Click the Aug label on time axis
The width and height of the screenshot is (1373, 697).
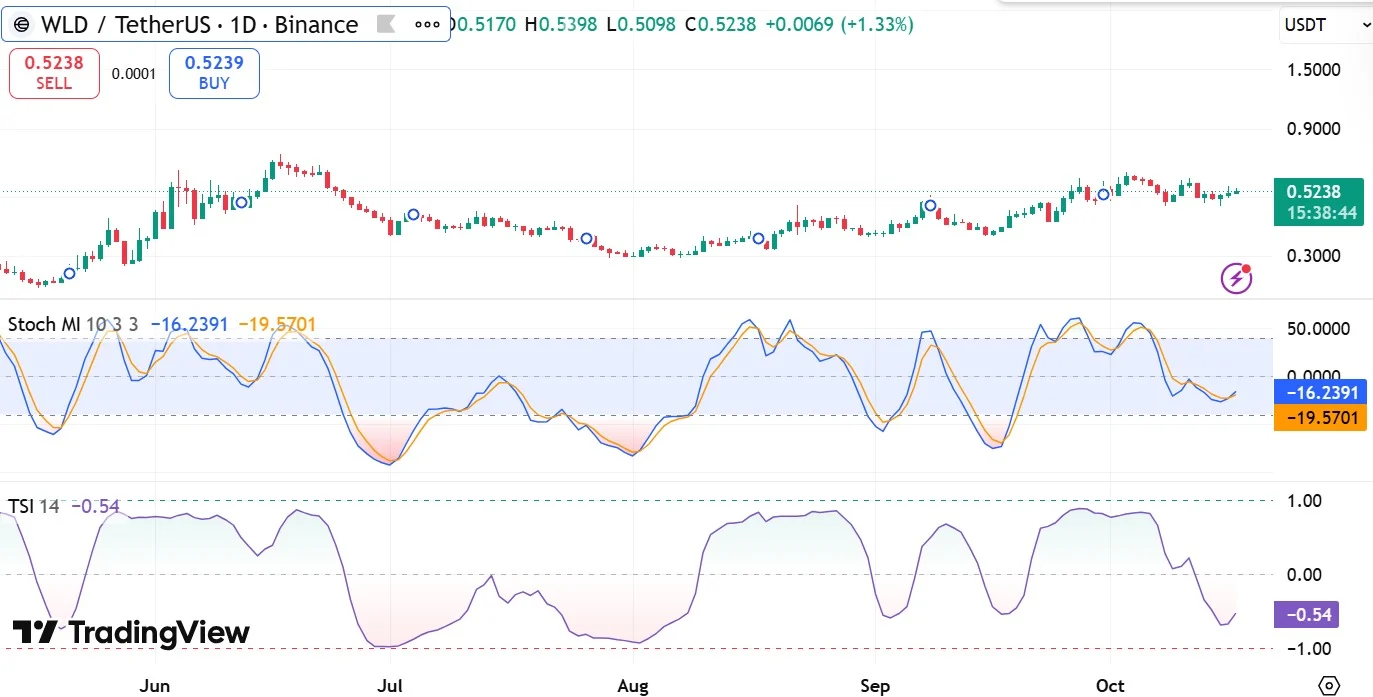click(x=633, y=686)
